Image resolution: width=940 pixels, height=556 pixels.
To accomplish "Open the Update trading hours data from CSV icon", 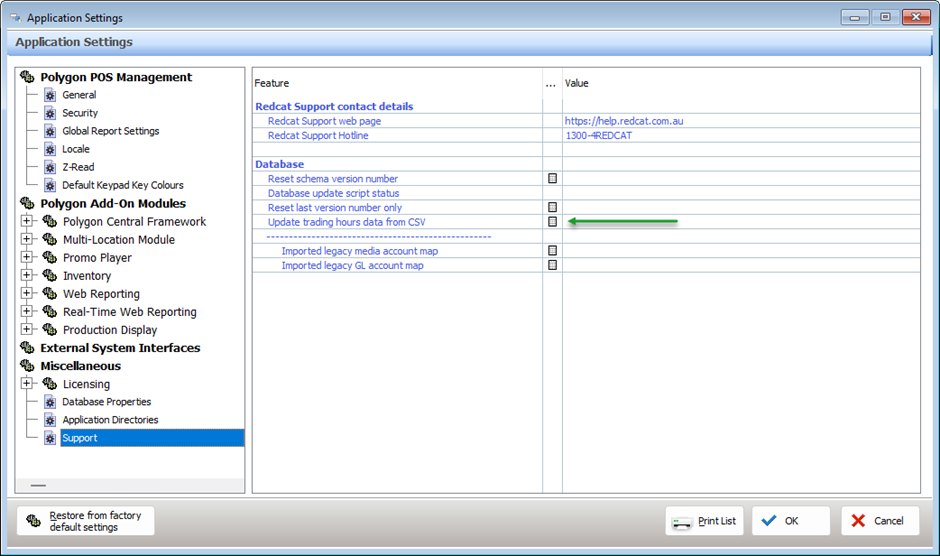I will point(553,221).
